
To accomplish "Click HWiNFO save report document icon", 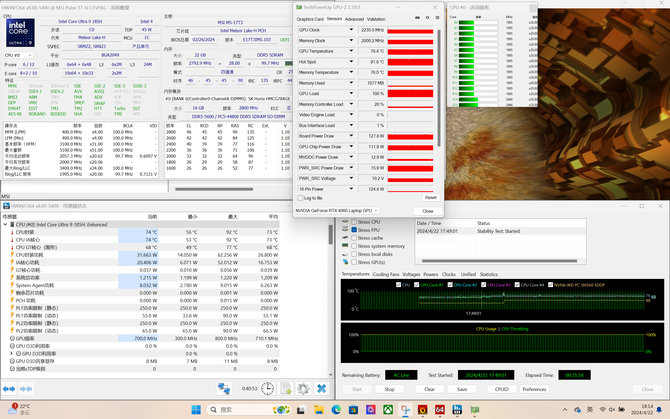I will point(285,388).
